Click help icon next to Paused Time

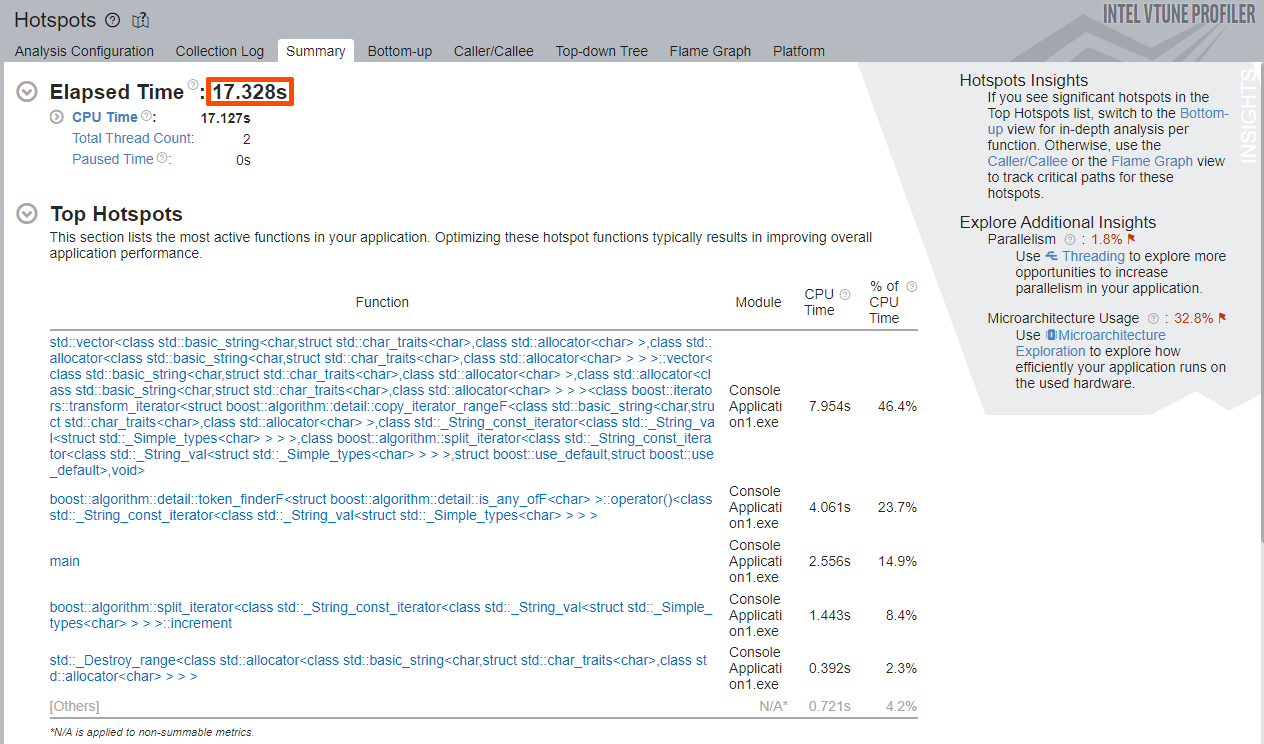162,158
